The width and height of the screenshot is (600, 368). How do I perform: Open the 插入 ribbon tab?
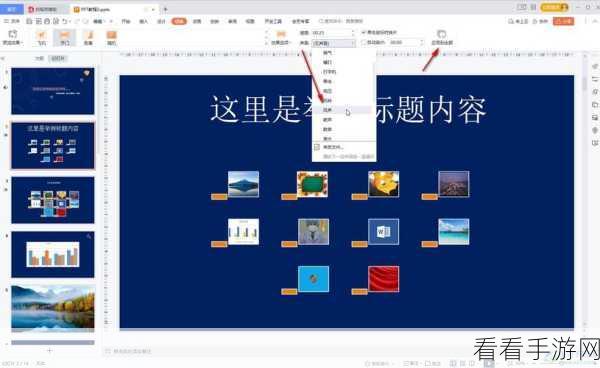click(143, 21)
